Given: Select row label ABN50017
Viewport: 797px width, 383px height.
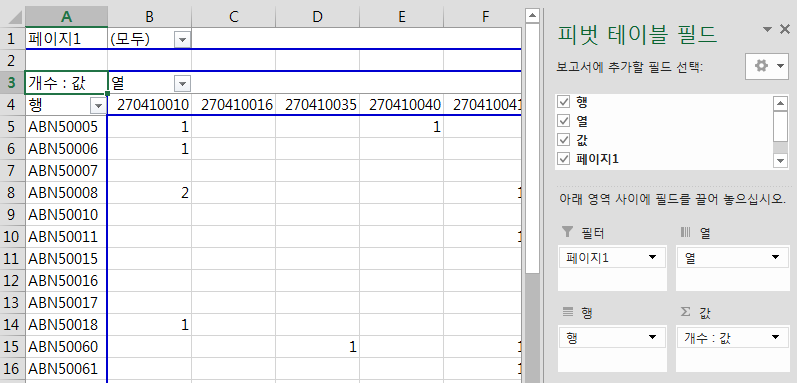Looking at the screenshot, I should 66,303.
